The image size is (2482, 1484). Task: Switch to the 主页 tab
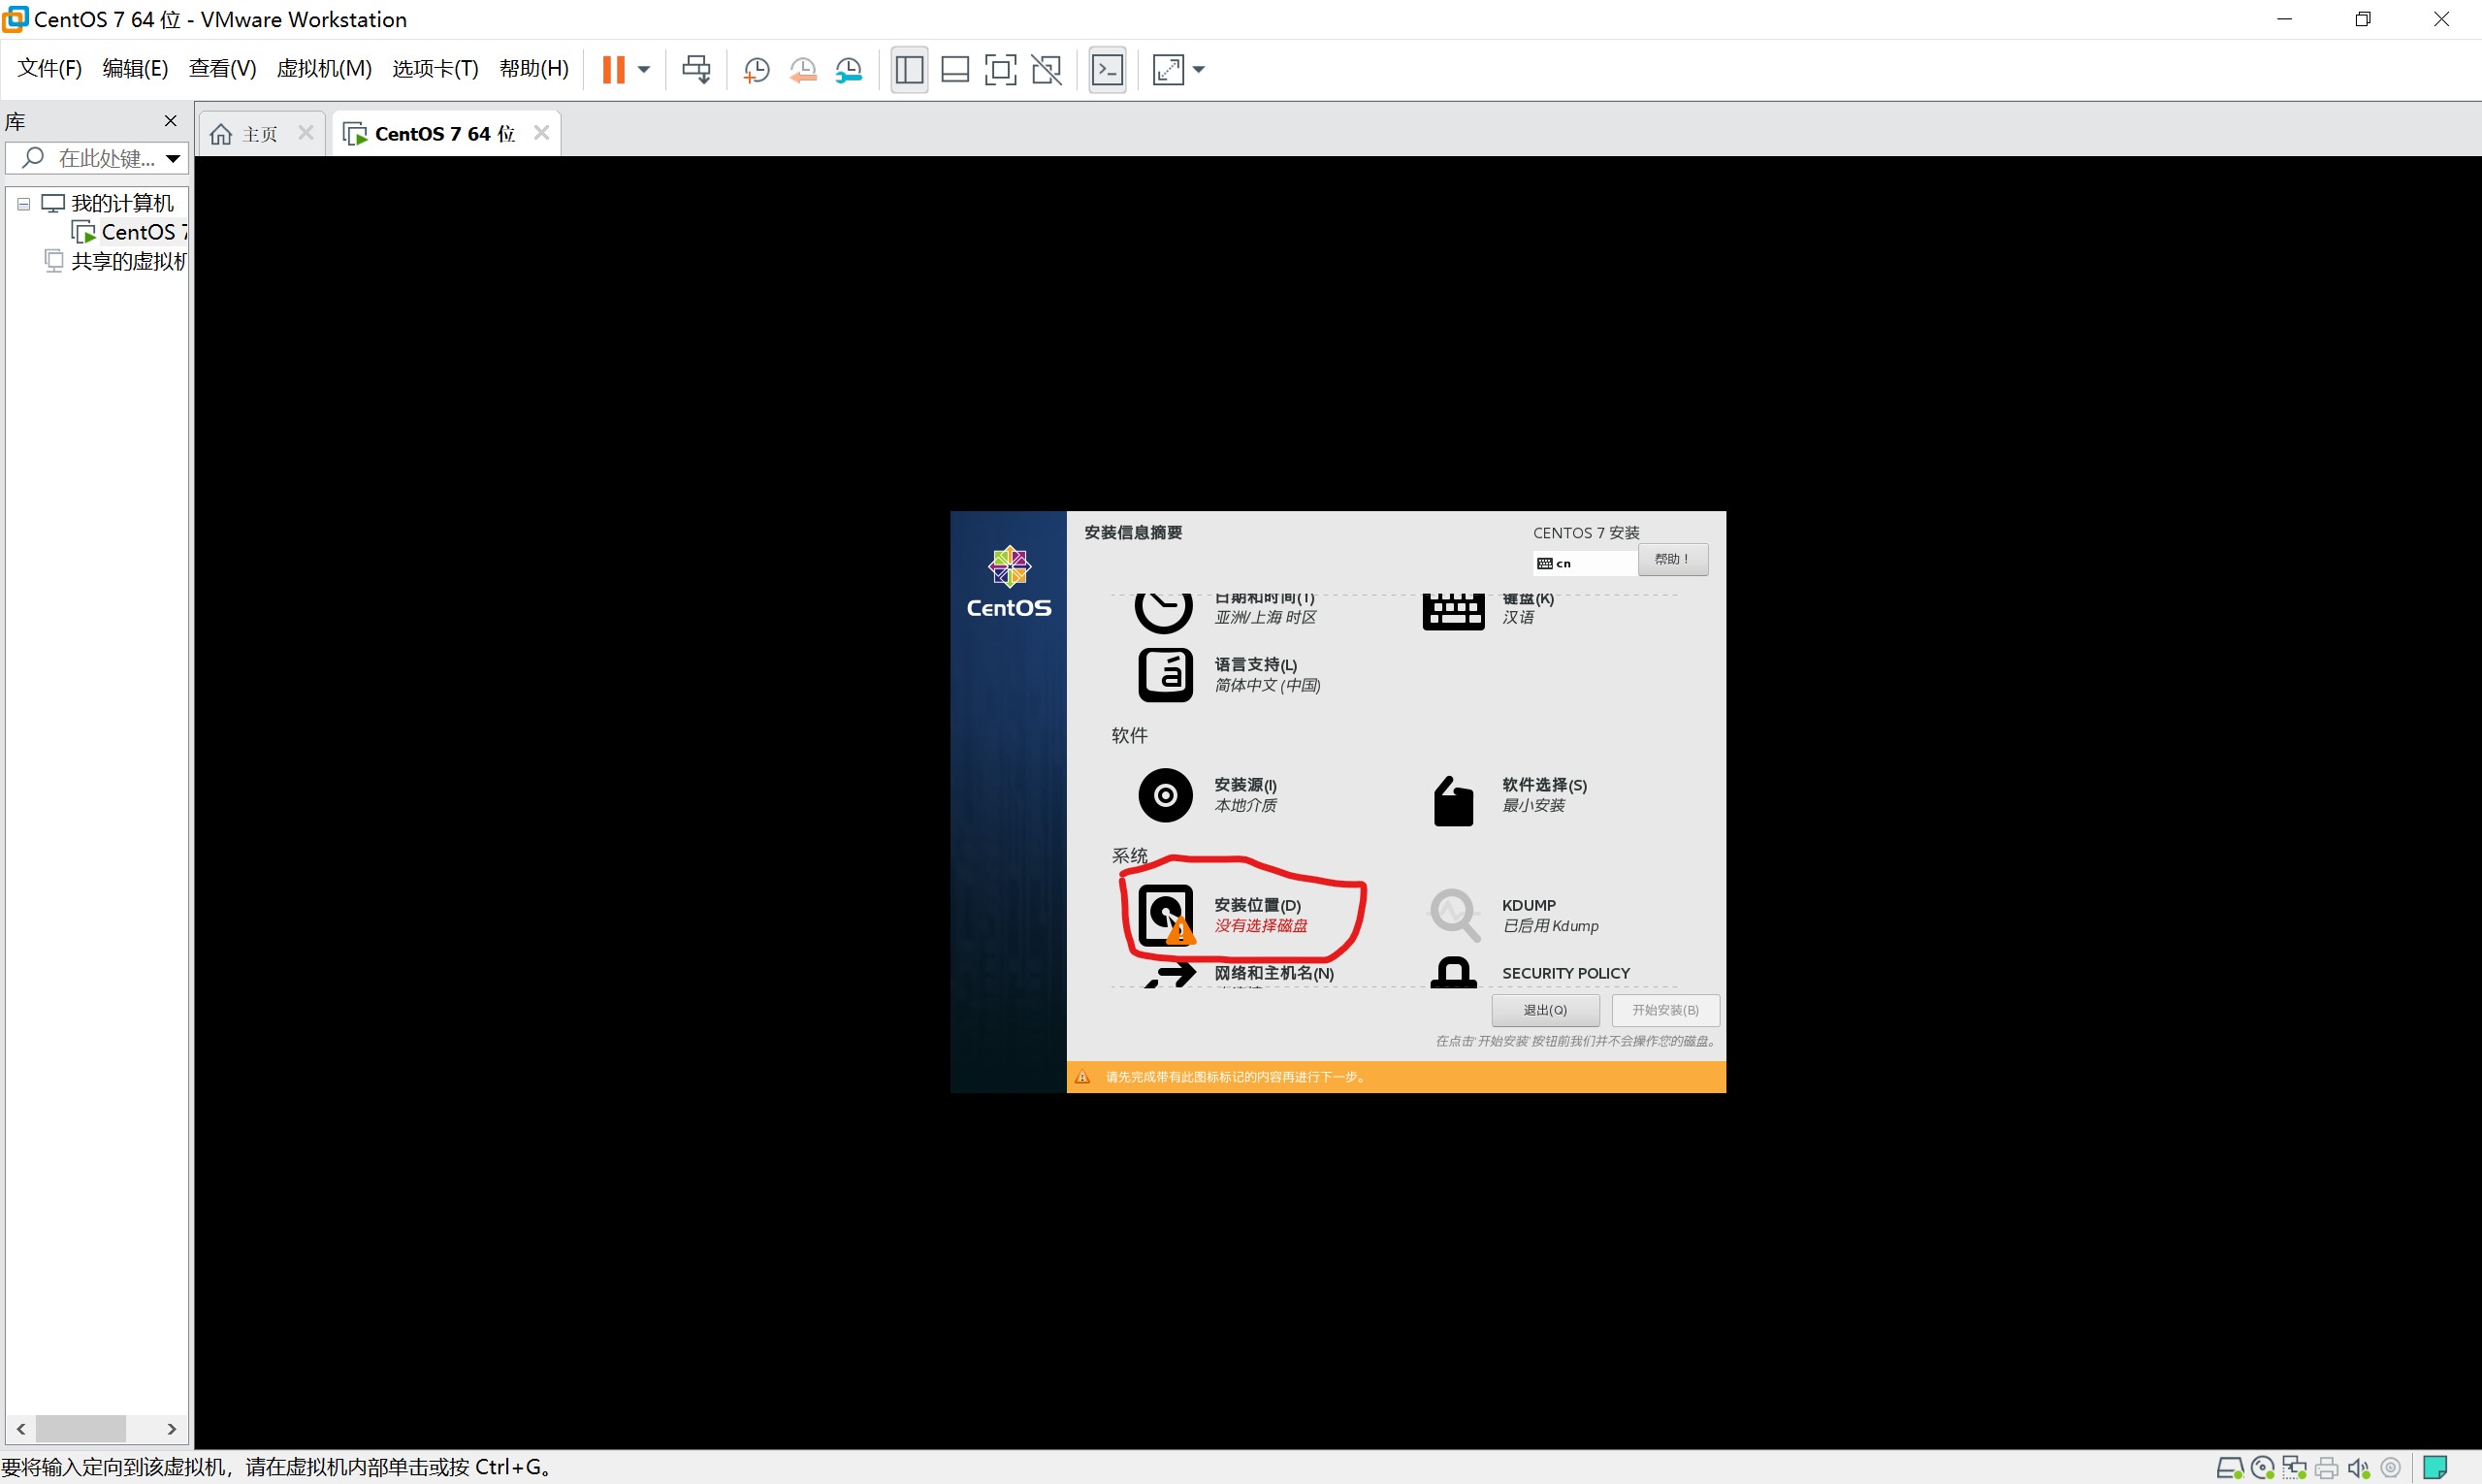(x=259, y=134)
